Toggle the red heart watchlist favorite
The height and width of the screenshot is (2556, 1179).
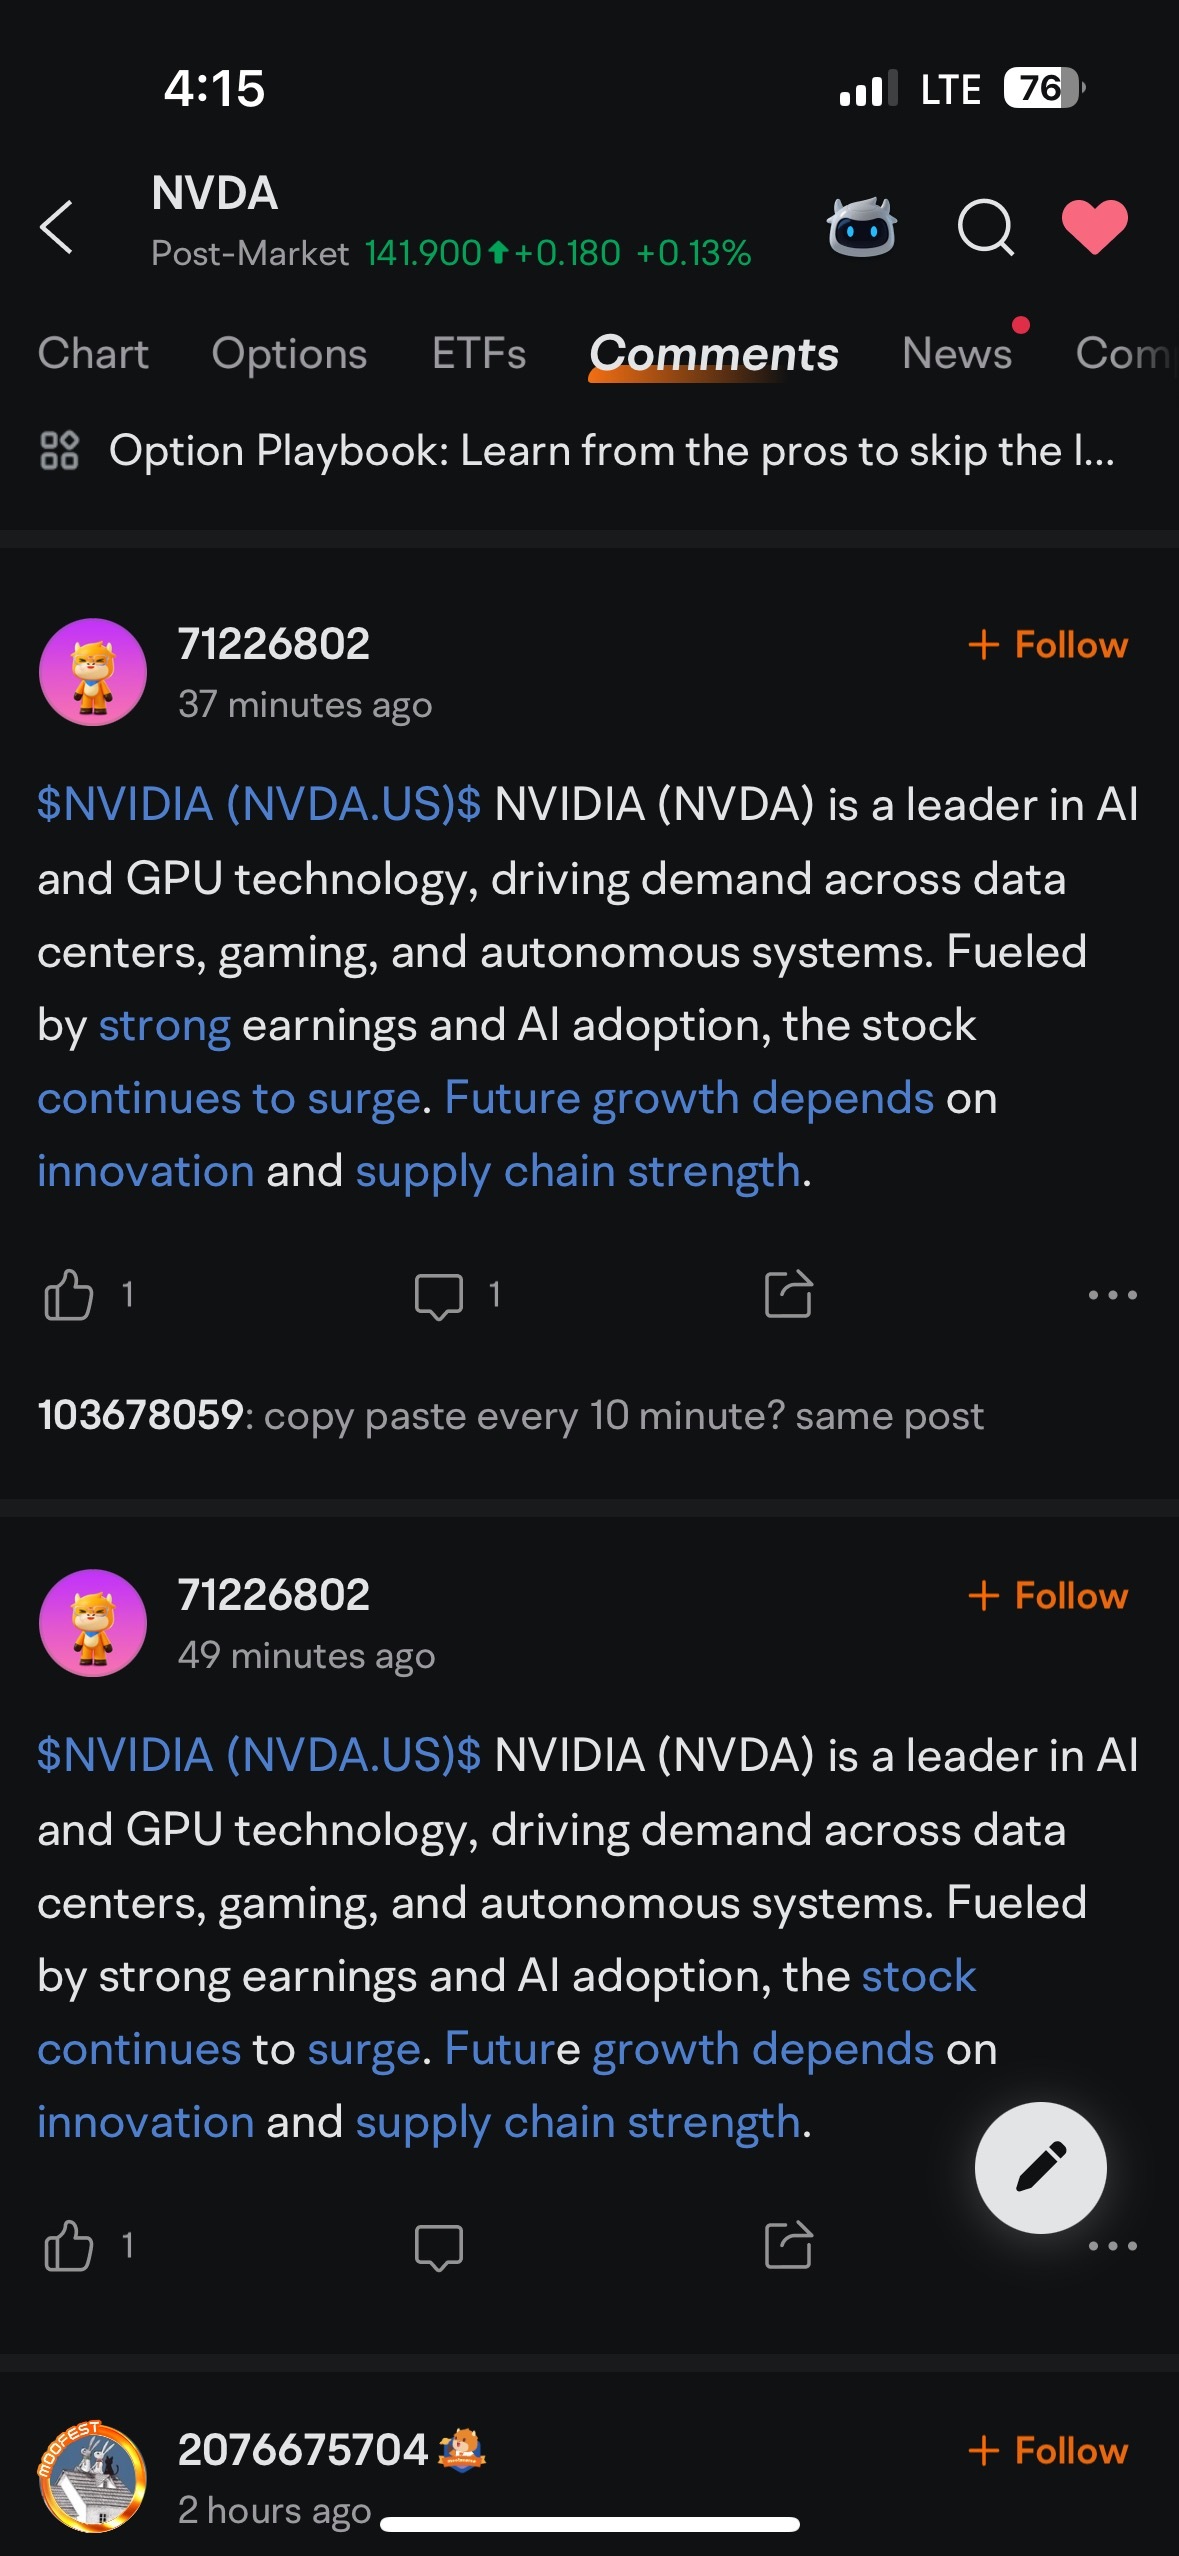click(x=1094, y=226)
